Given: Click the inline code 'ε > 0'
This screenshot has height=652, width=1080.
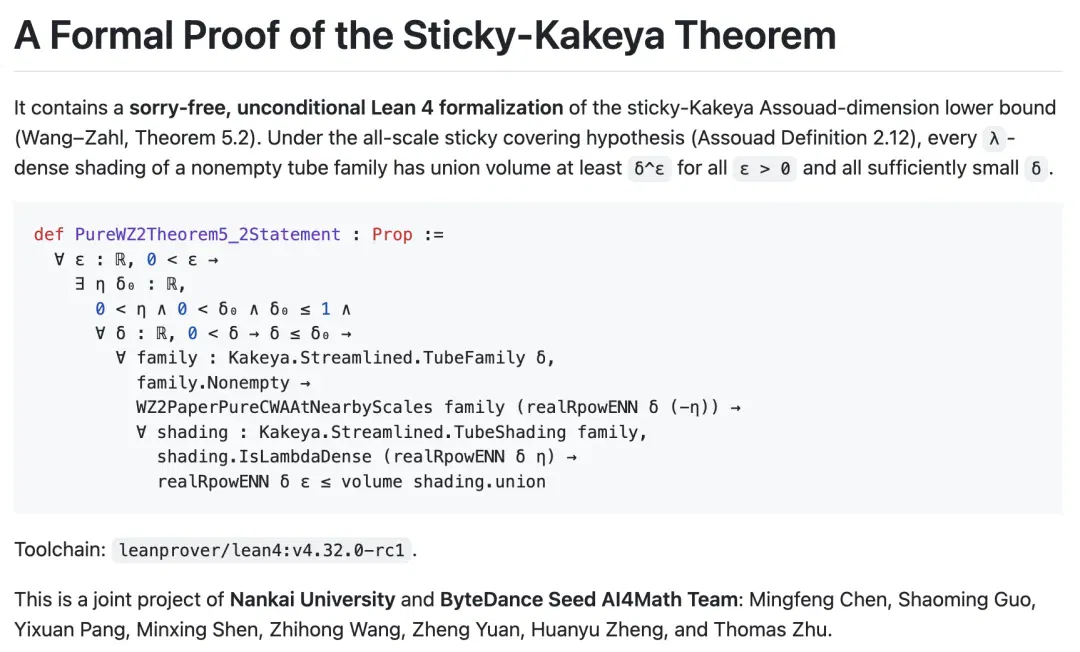Looking at the screenshot, I should [765, 169].
